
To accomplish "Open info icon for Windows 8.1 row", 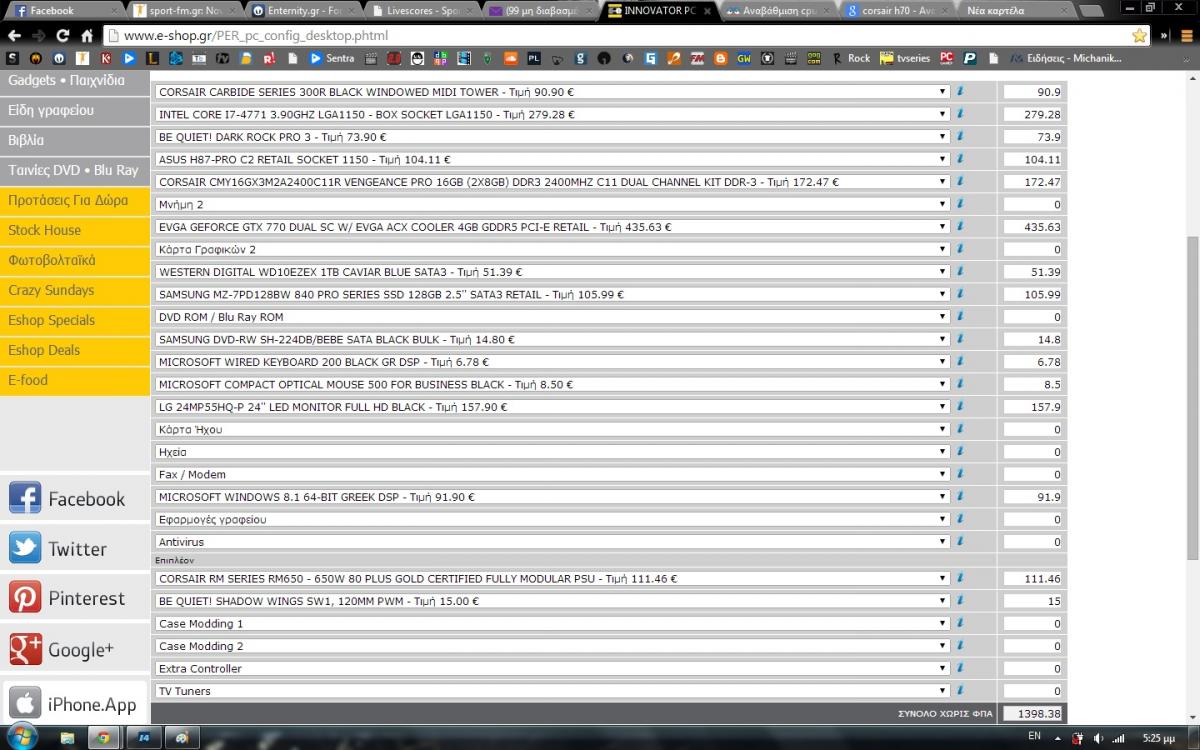I will pyautogui.click(x=959, y=496).
